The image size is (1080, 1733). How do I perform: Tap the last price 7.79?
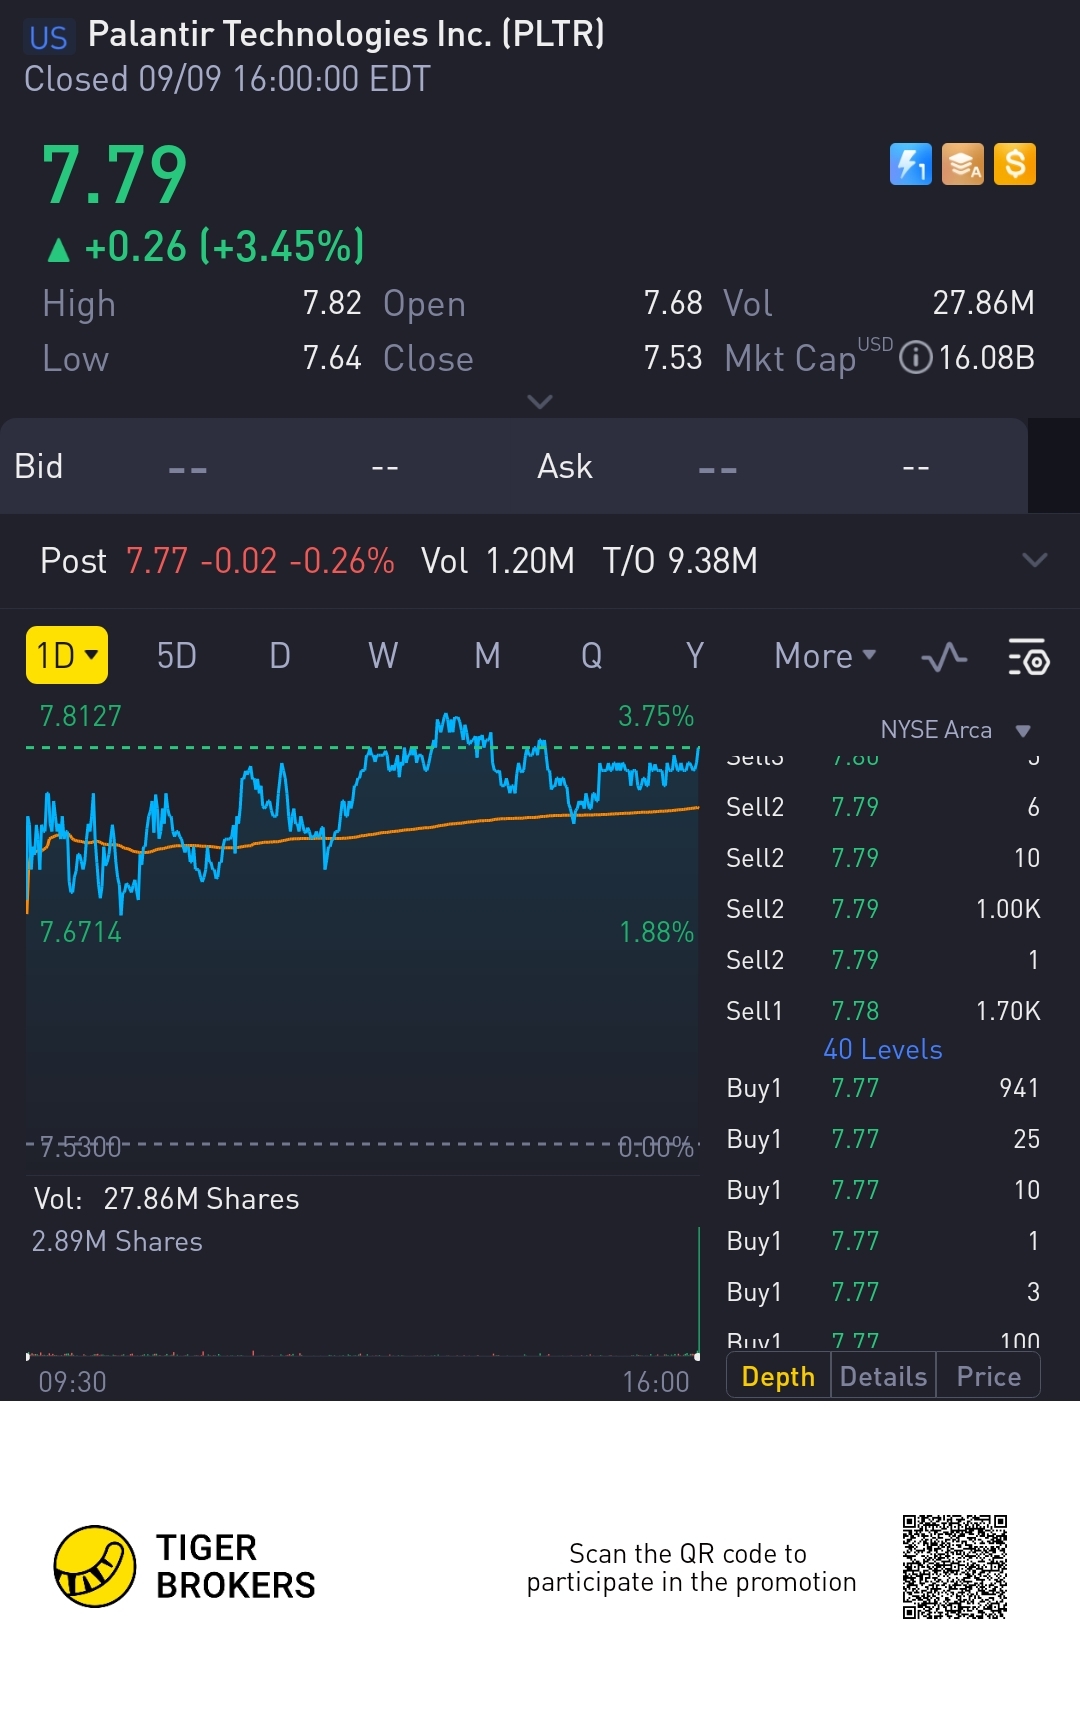pyautogui.click(x=115, y=175)
